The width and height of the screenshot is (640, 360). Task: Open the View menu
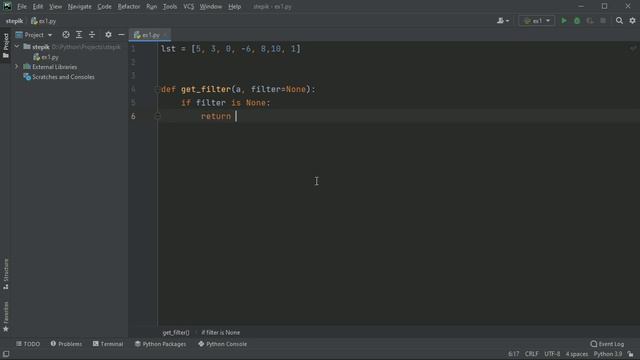[x=55, y=7]
